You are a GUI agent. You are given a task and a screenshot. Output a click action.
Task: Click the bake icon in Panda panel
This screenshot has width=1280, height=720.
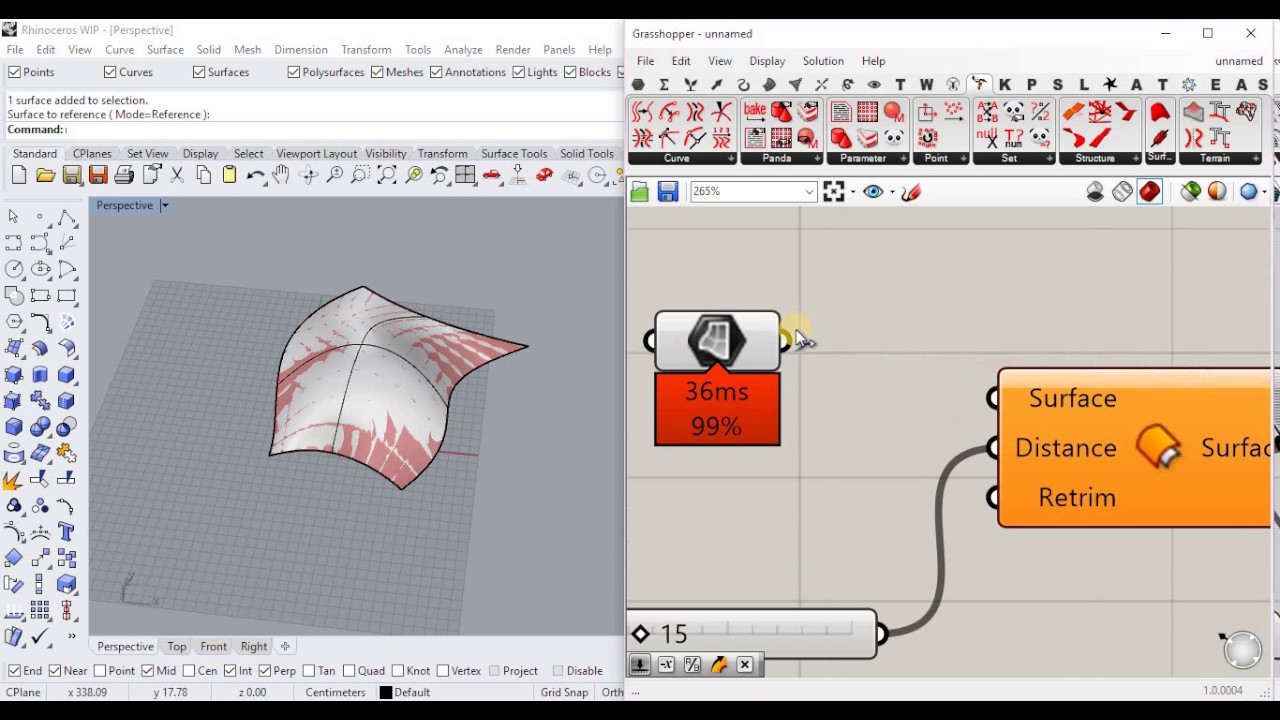click(755, 112)
